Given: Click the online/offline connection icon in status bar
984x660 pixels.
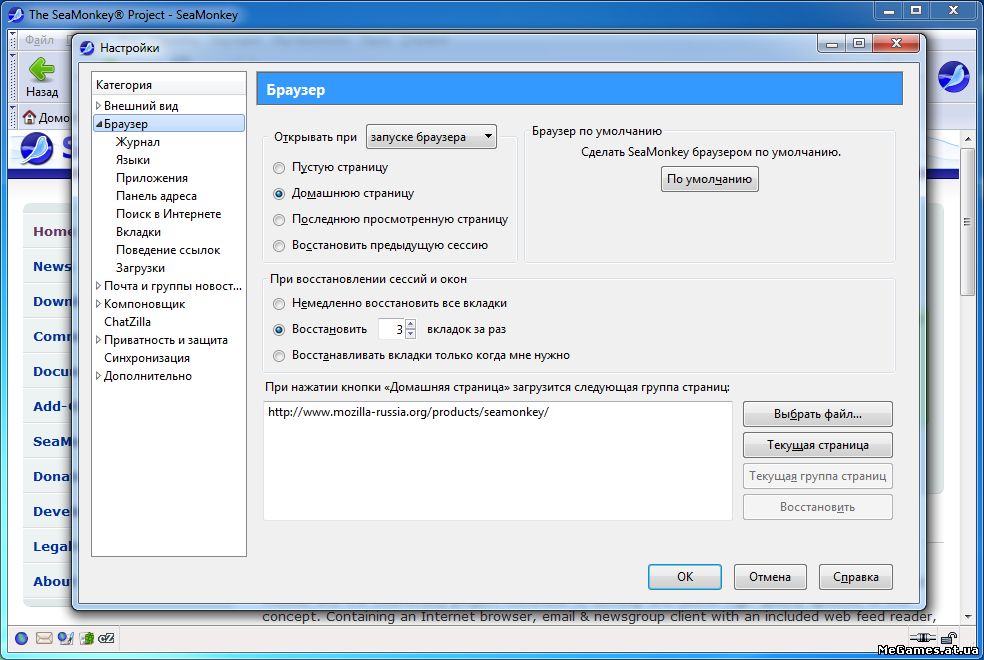Looking at the screenshot, I should point(923,638).
